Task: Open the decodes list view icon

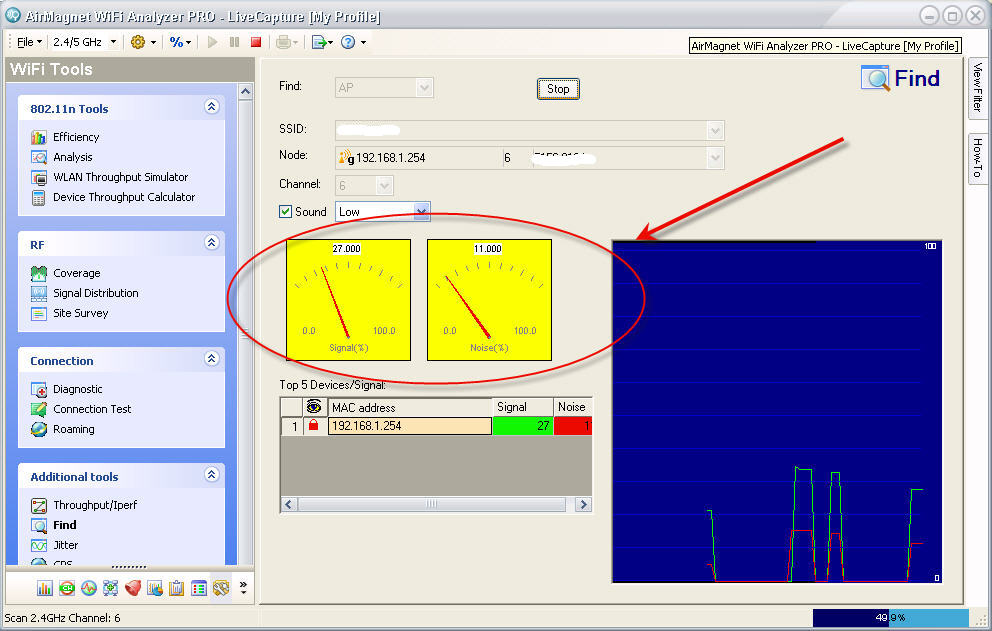Action: (199, 589)
